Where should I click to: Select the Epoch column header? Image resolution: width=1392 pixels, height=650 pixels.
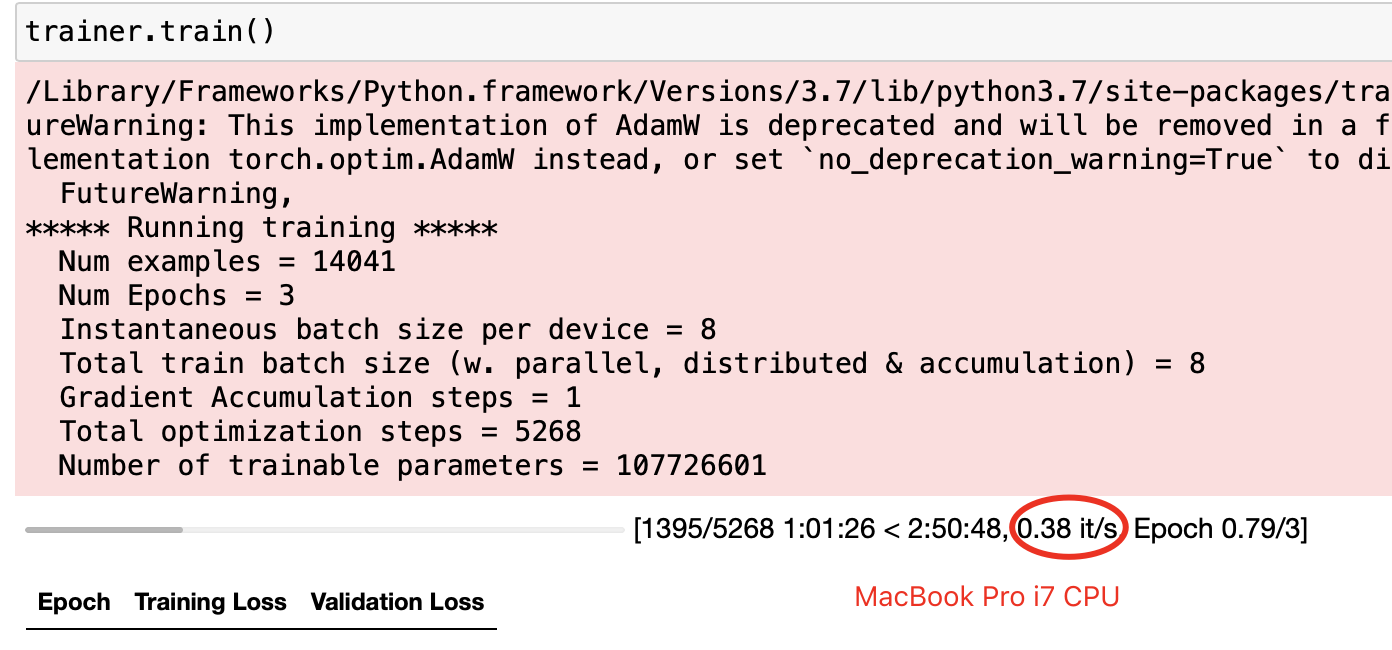(x=74, y=602)
